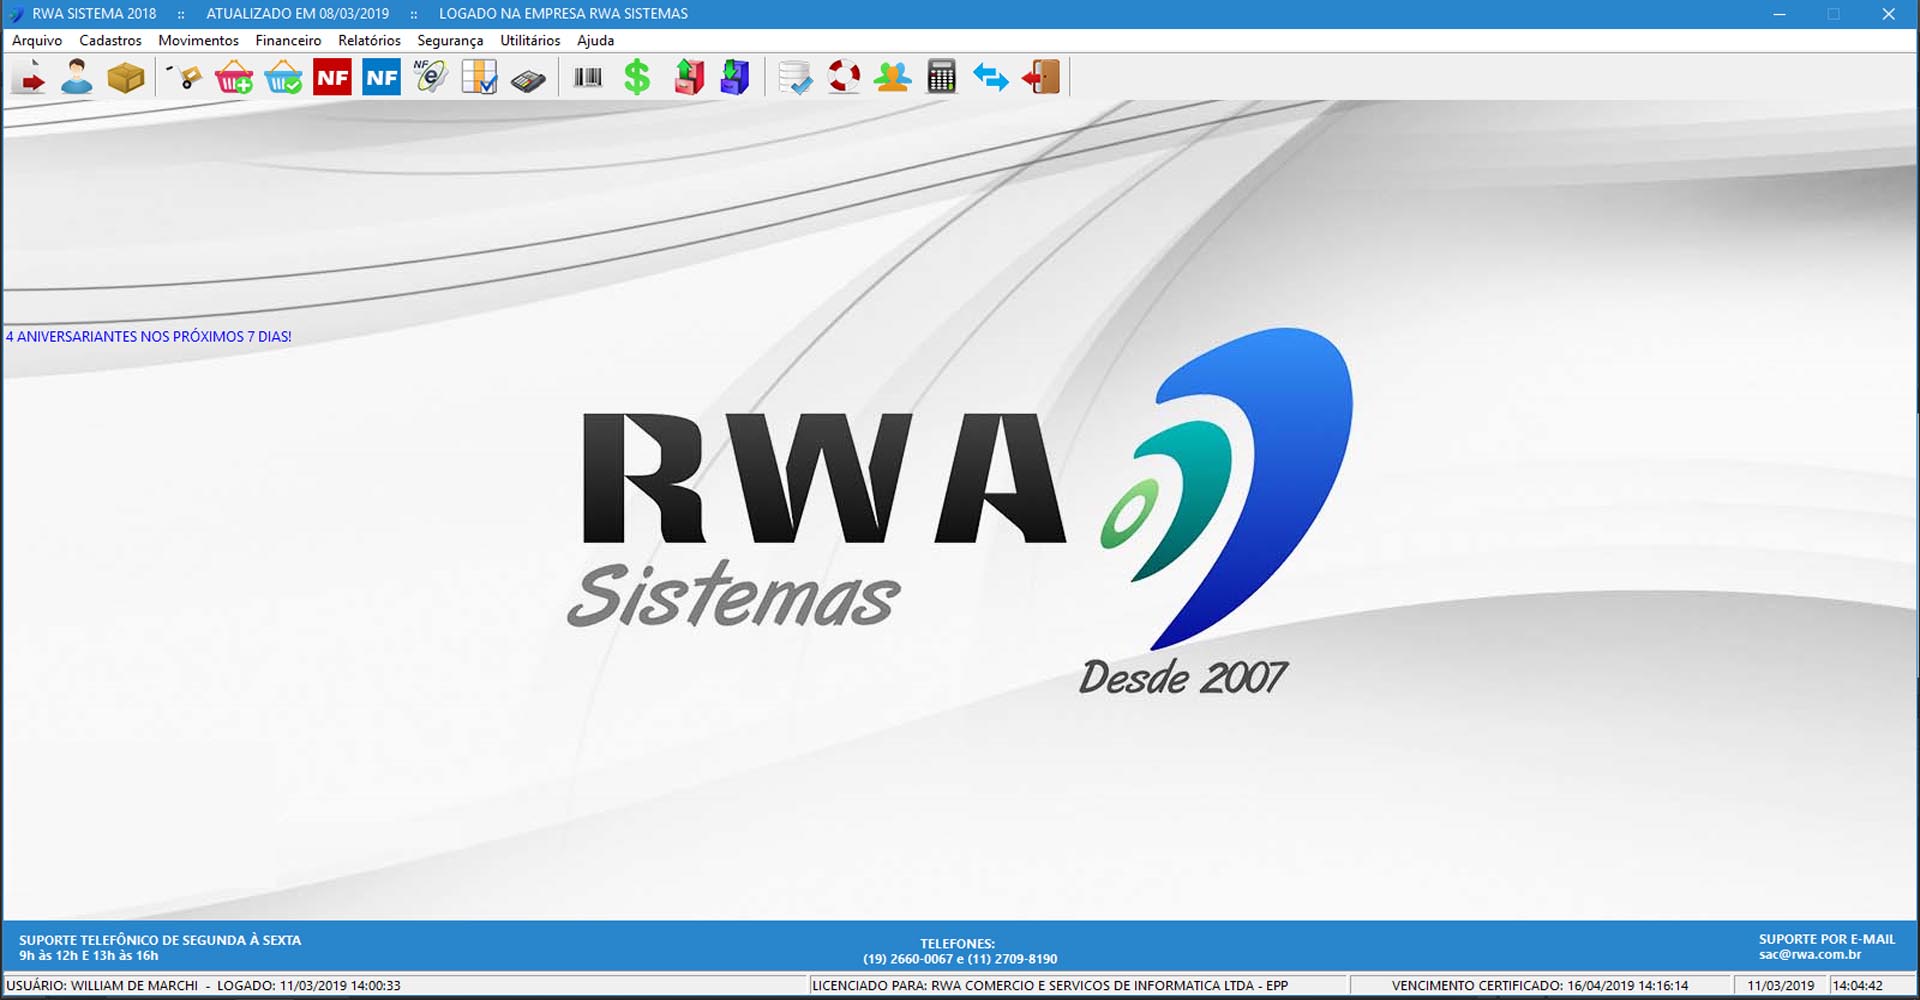Open the calculator icon
The height and width of the screenshot is (1000, 1920).
pos(941,77)
